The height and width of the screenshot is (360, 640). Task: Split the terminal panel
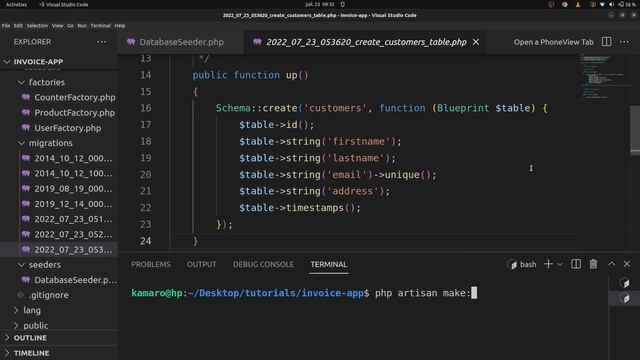576,264
